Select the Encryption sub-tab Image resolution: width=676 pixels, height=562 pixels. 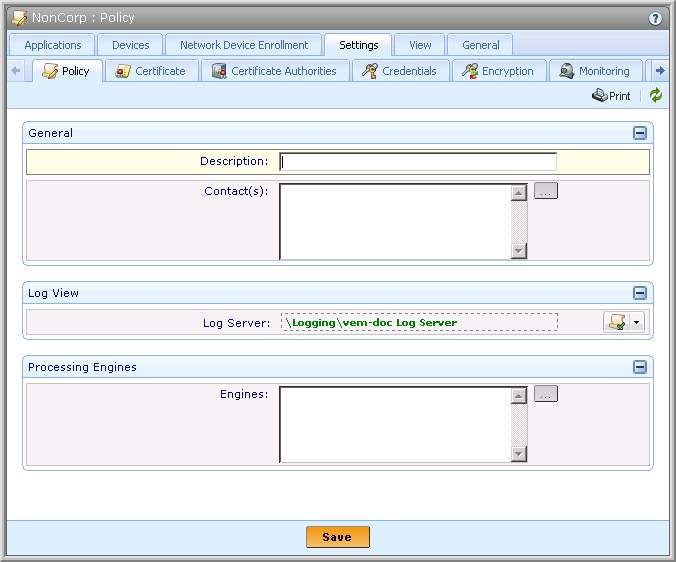(498, 71)
